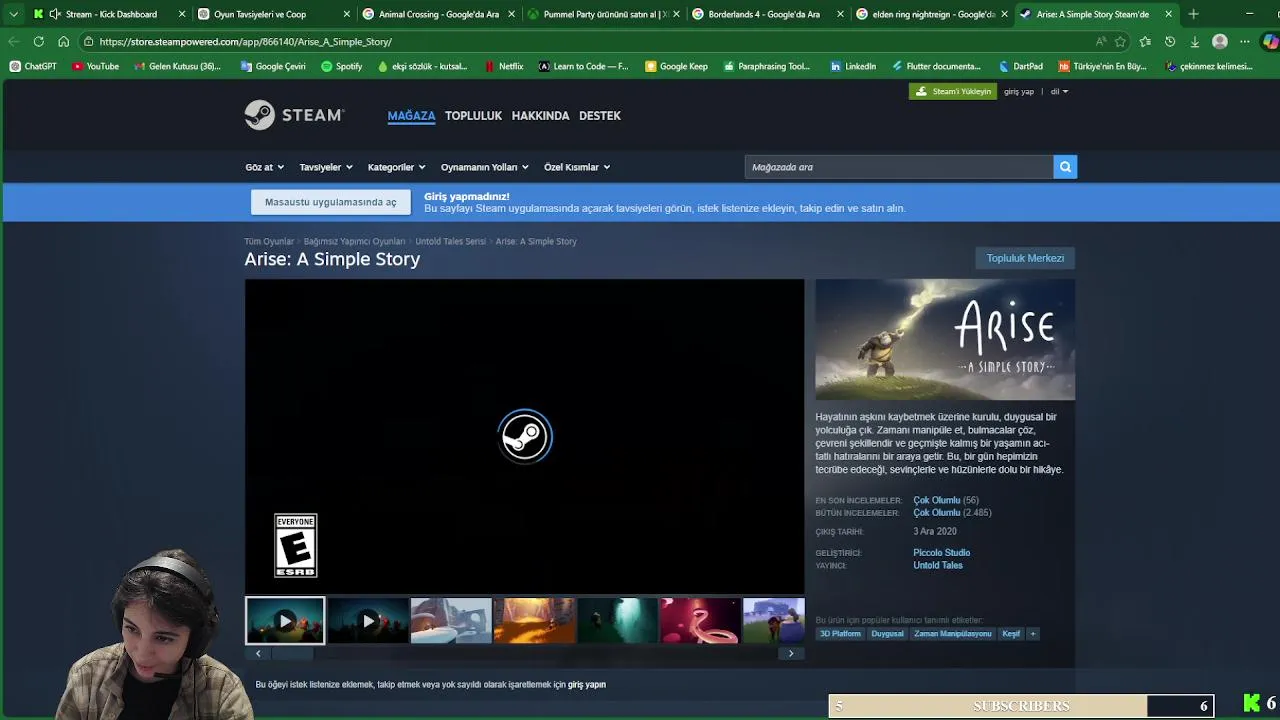Screen dimensions: 1280x720
Task: Open Paraphrasing Tool bookmark
Action: [766, 66]
